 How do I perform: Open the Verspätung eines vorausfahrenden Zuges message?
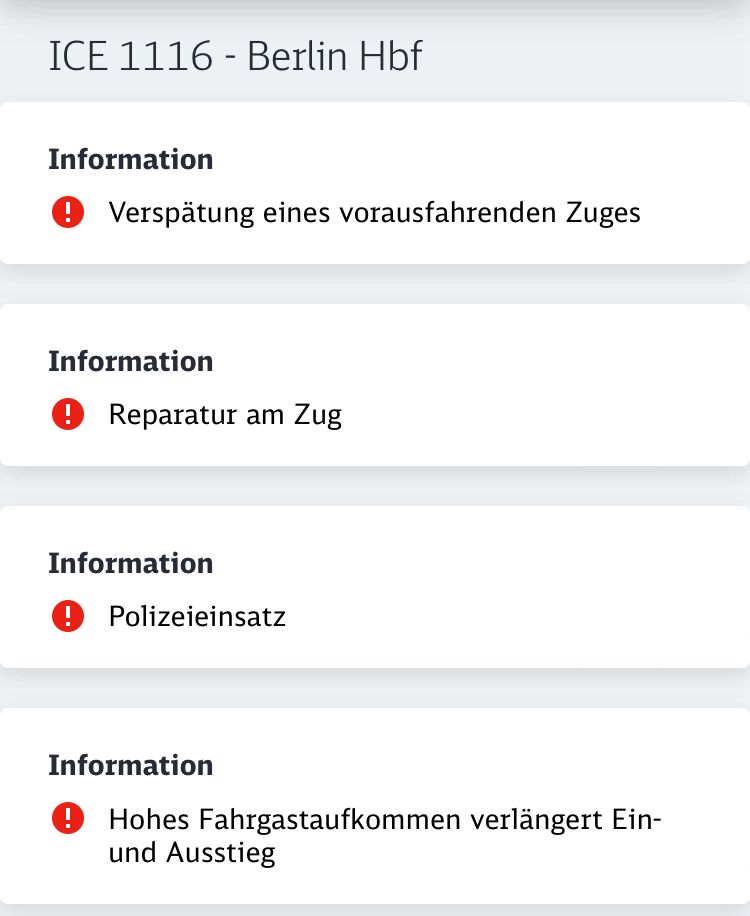tap(374, 213)
